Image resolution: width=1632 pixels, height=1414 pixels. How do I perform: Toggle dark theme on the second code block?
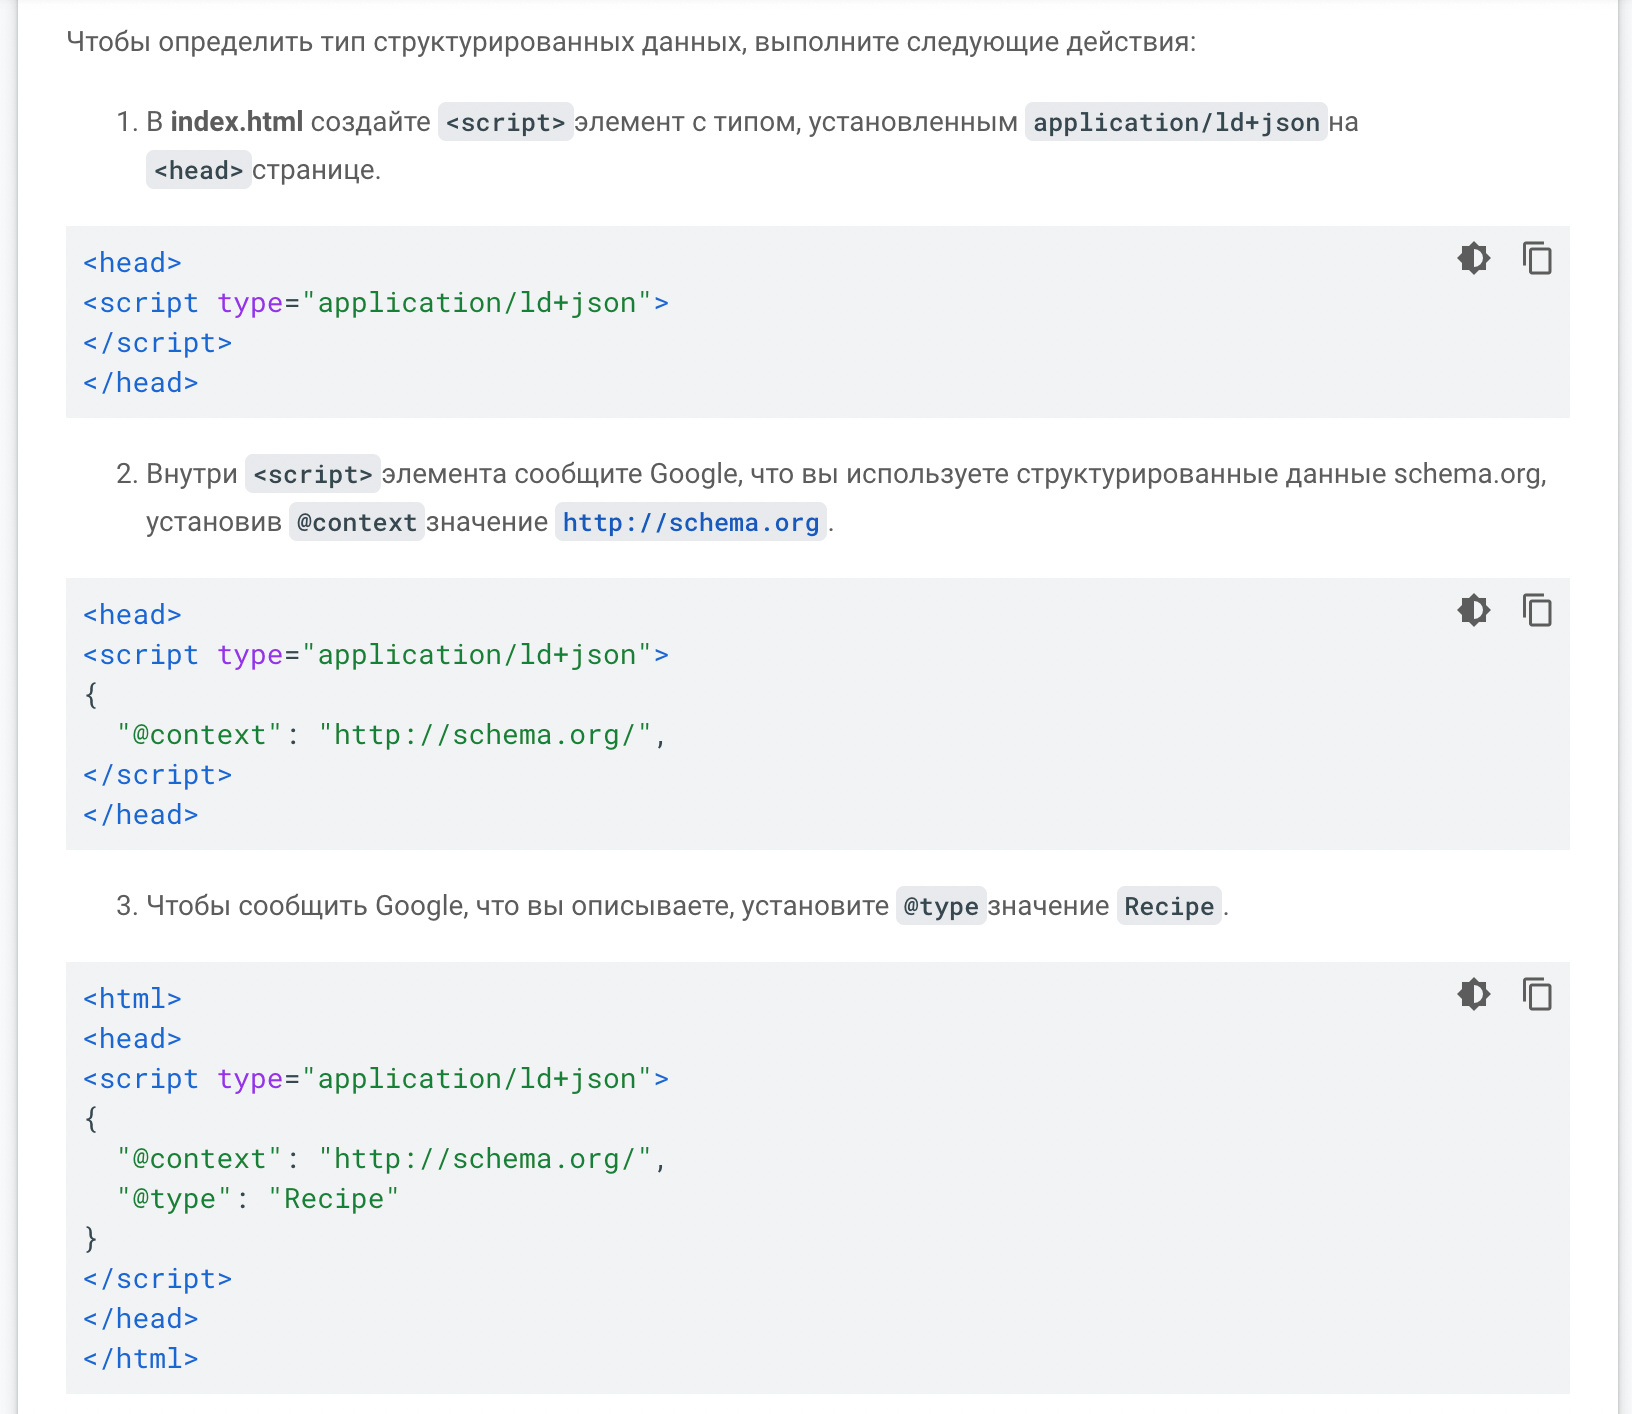tap(1473, 610)
